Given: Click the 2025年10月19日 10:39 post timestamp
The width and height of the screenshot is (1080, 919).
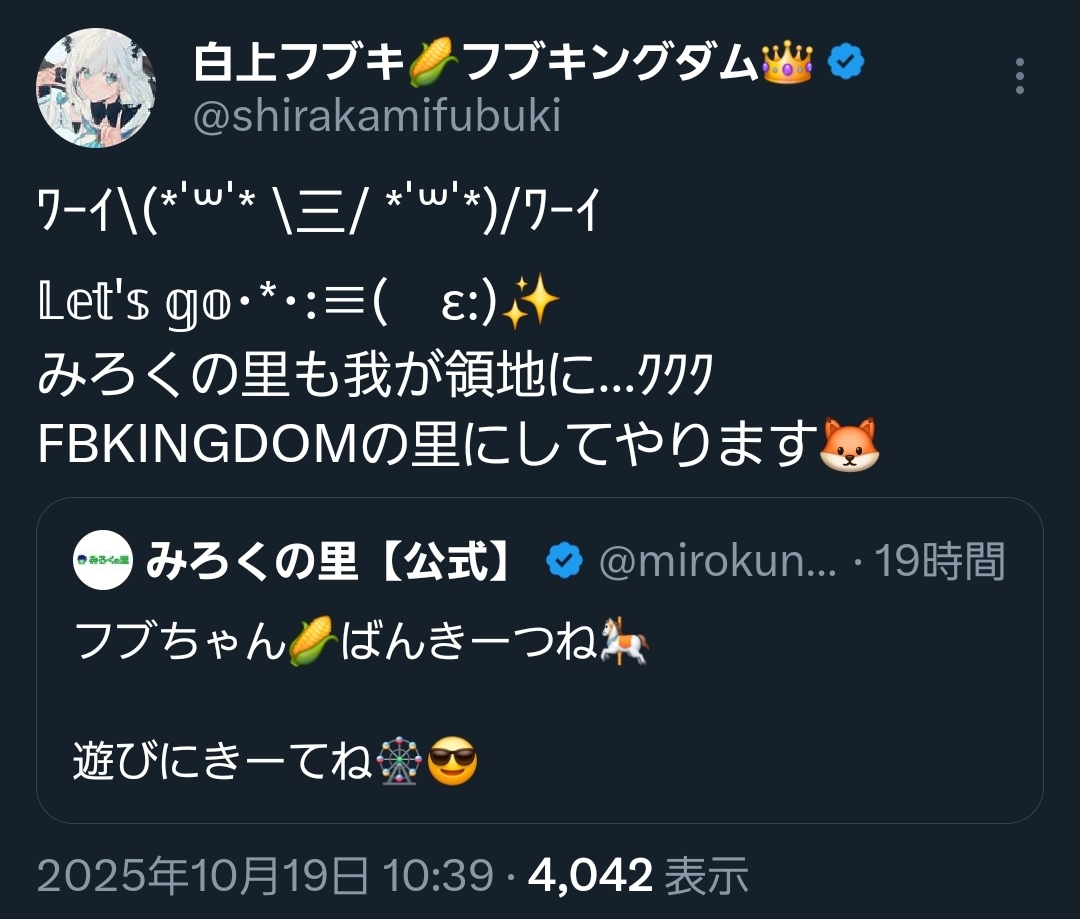Looking at the screenshot, I should 265,876.
